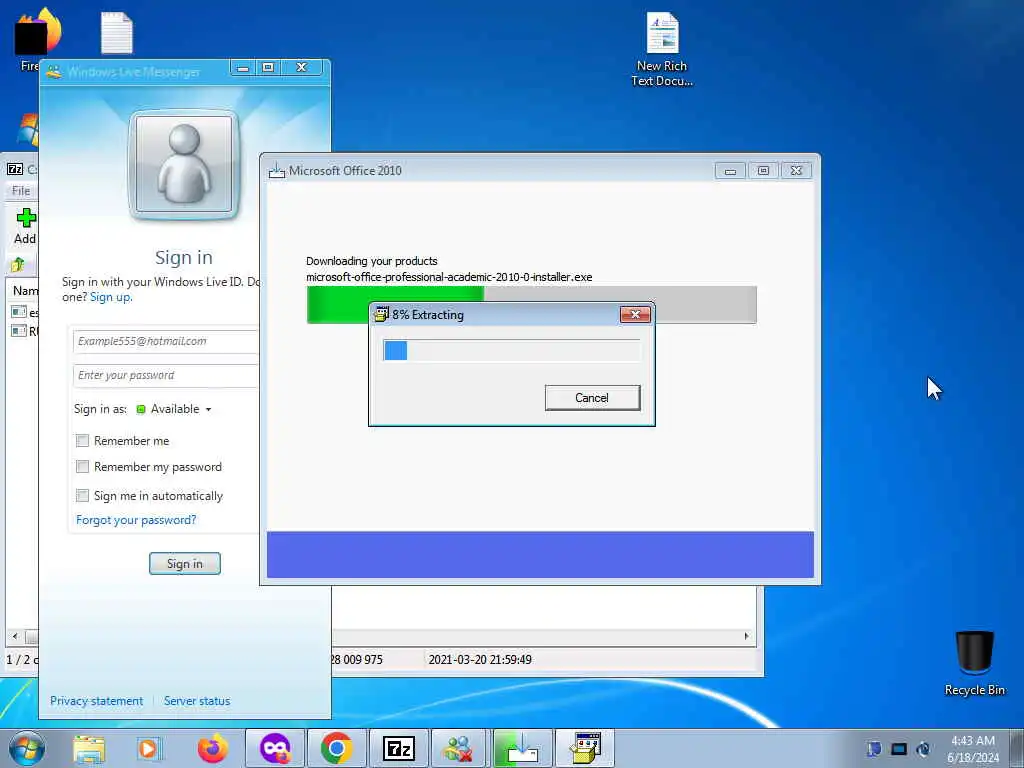Click the 28 009 975 size status text
The image size is (1024, 768).
[357, 660]
